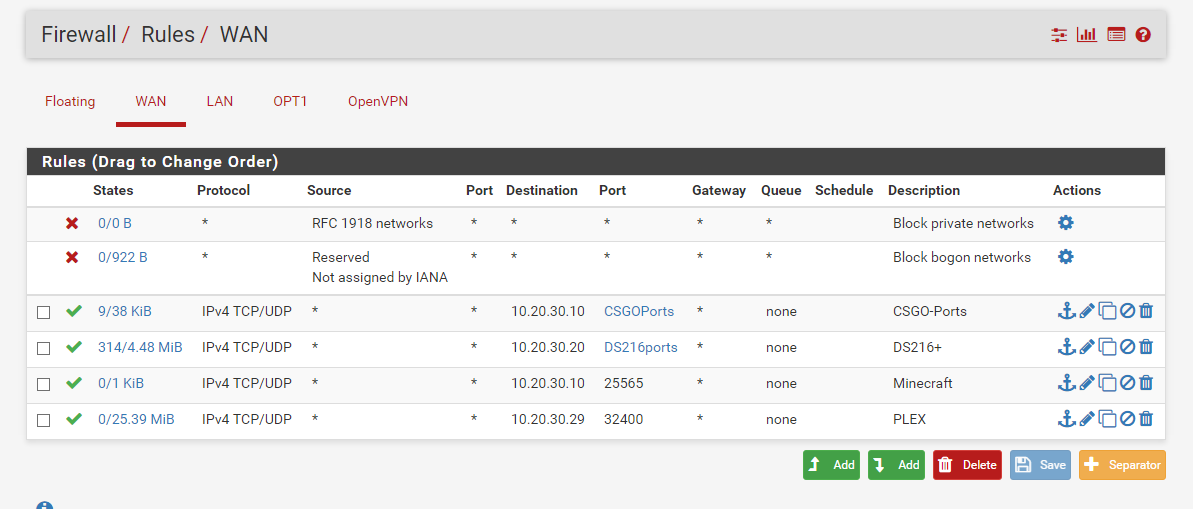Disable the CSGO-Ports rule
This screenshot has height=509, width=1193.
tap(1128, 310)
